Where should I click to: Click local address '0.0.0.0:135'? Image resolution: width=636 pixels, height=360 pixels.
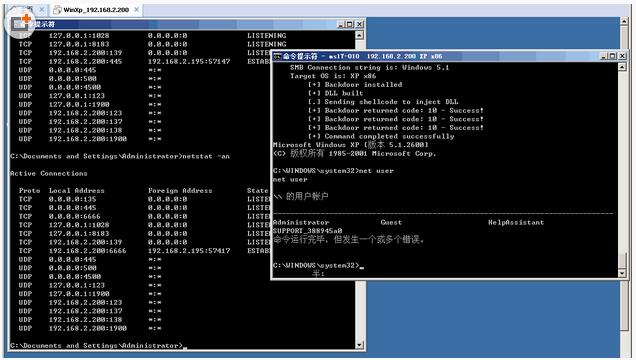point(73,199)
